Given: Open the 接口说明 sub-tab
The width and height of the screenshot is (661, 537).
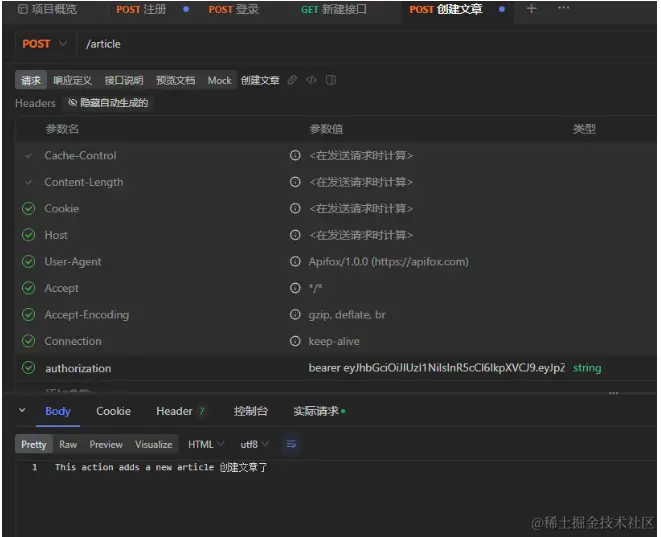Looking at the screenshot, I should (124, 80).
